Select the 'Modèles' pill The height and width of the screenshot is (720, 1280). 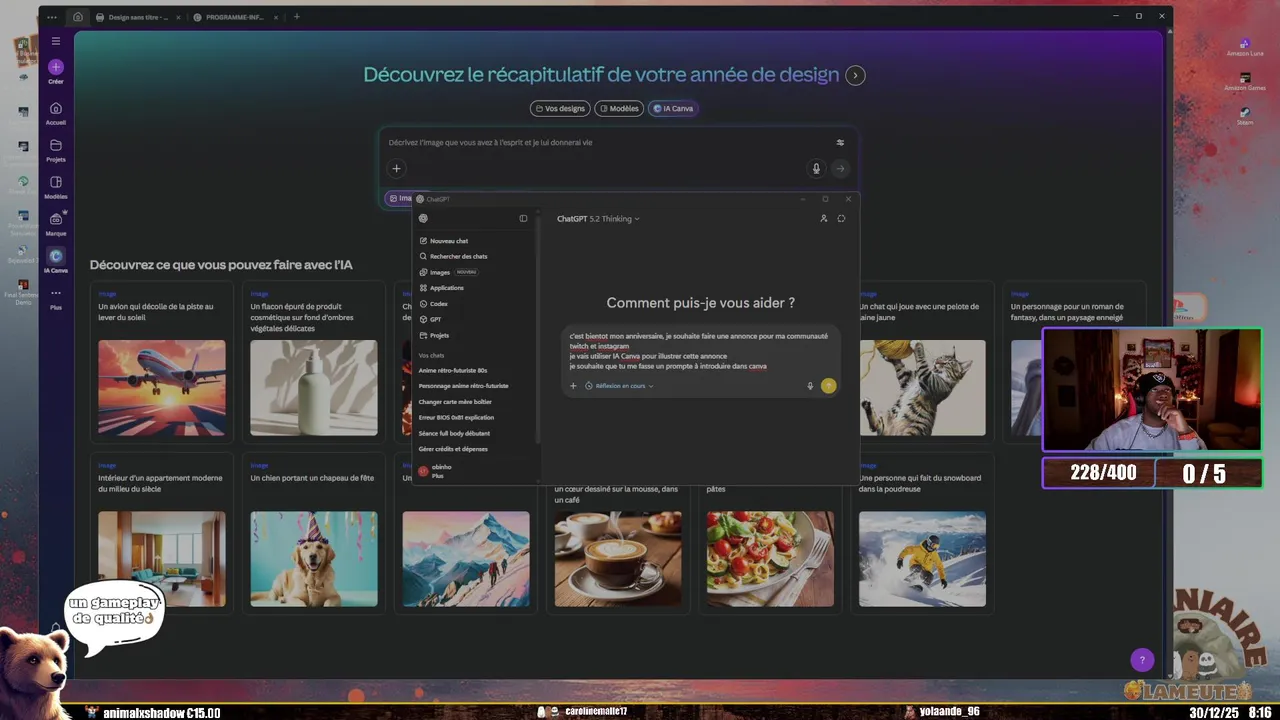[x=619, y=108]
